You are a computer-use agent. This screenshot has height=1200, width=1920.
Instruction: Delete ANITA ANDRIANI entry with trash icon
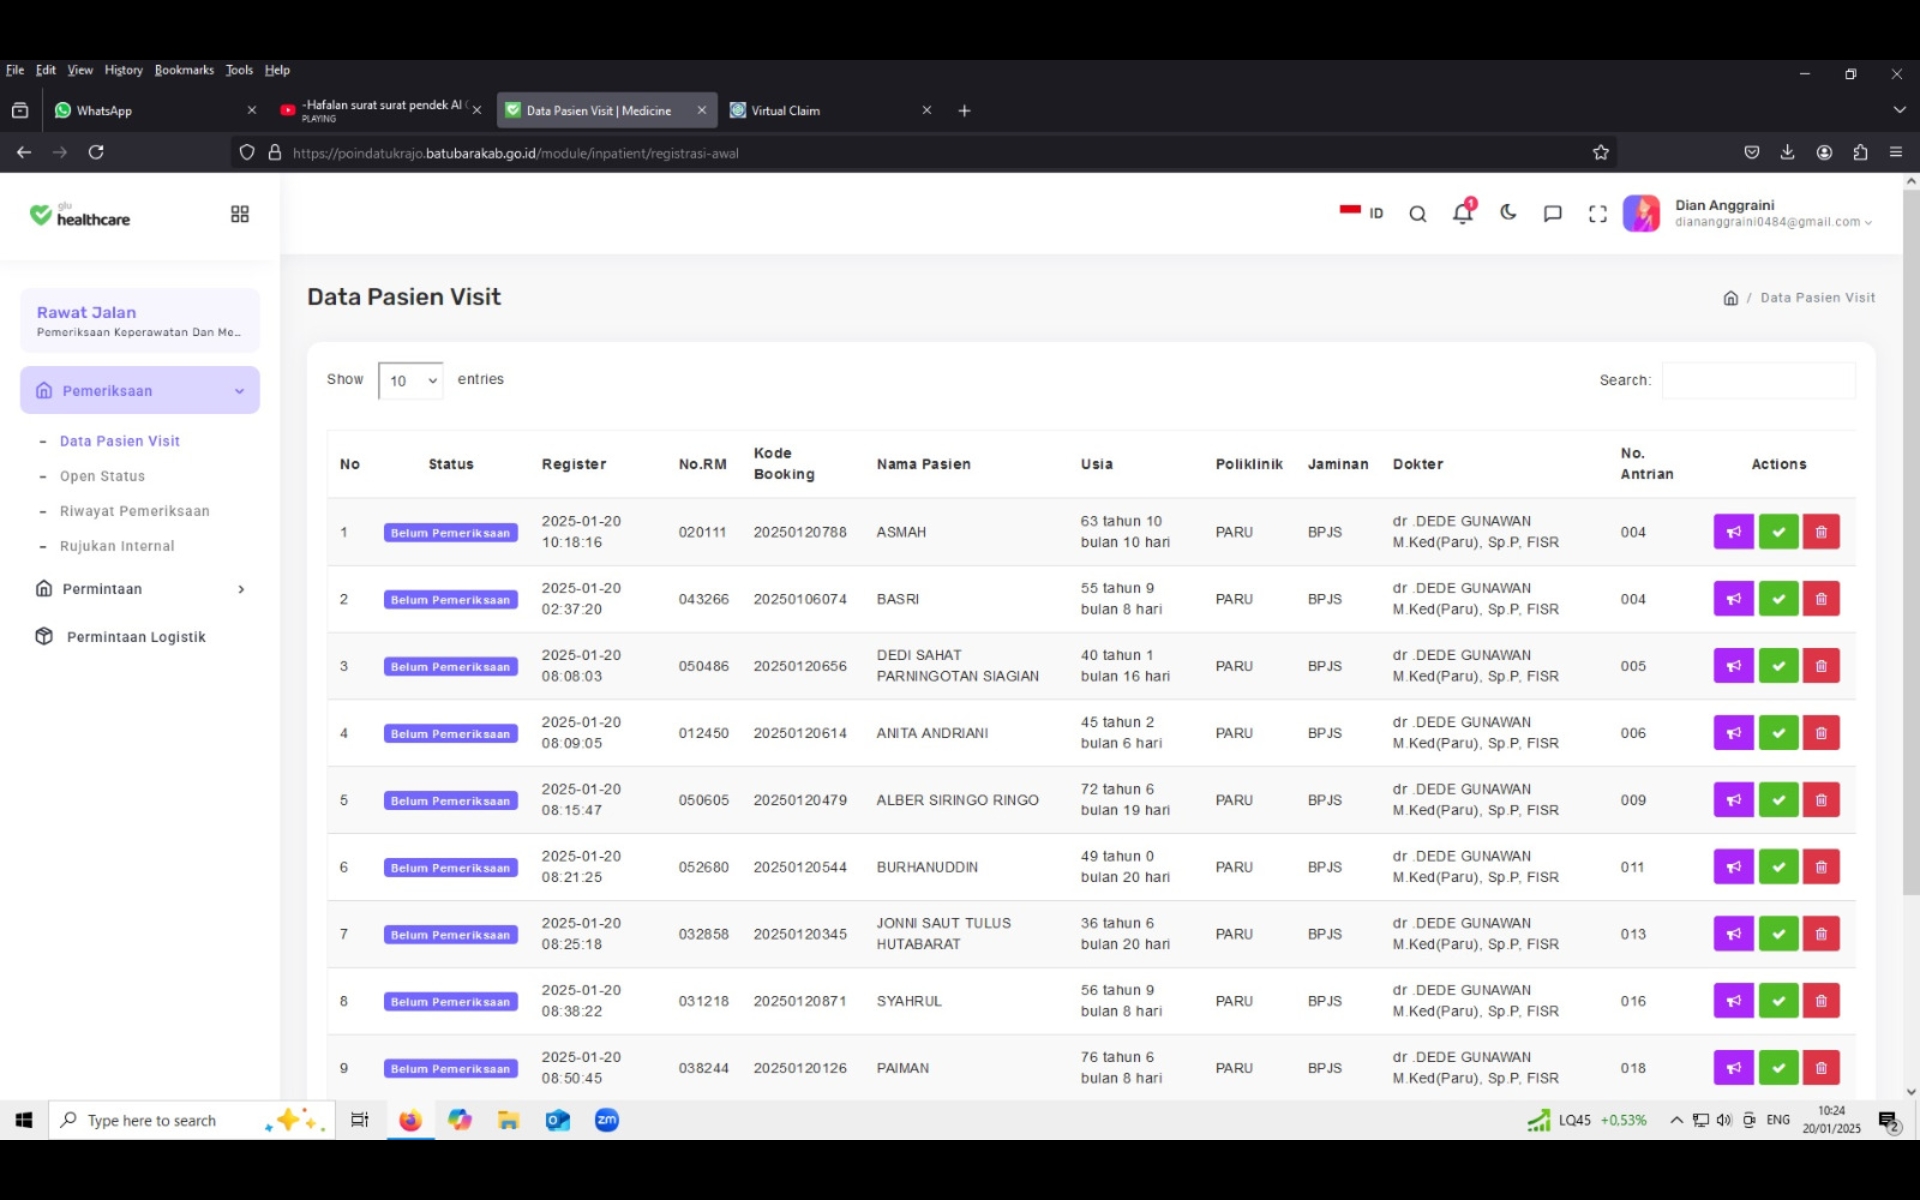tap(1821, 733)
